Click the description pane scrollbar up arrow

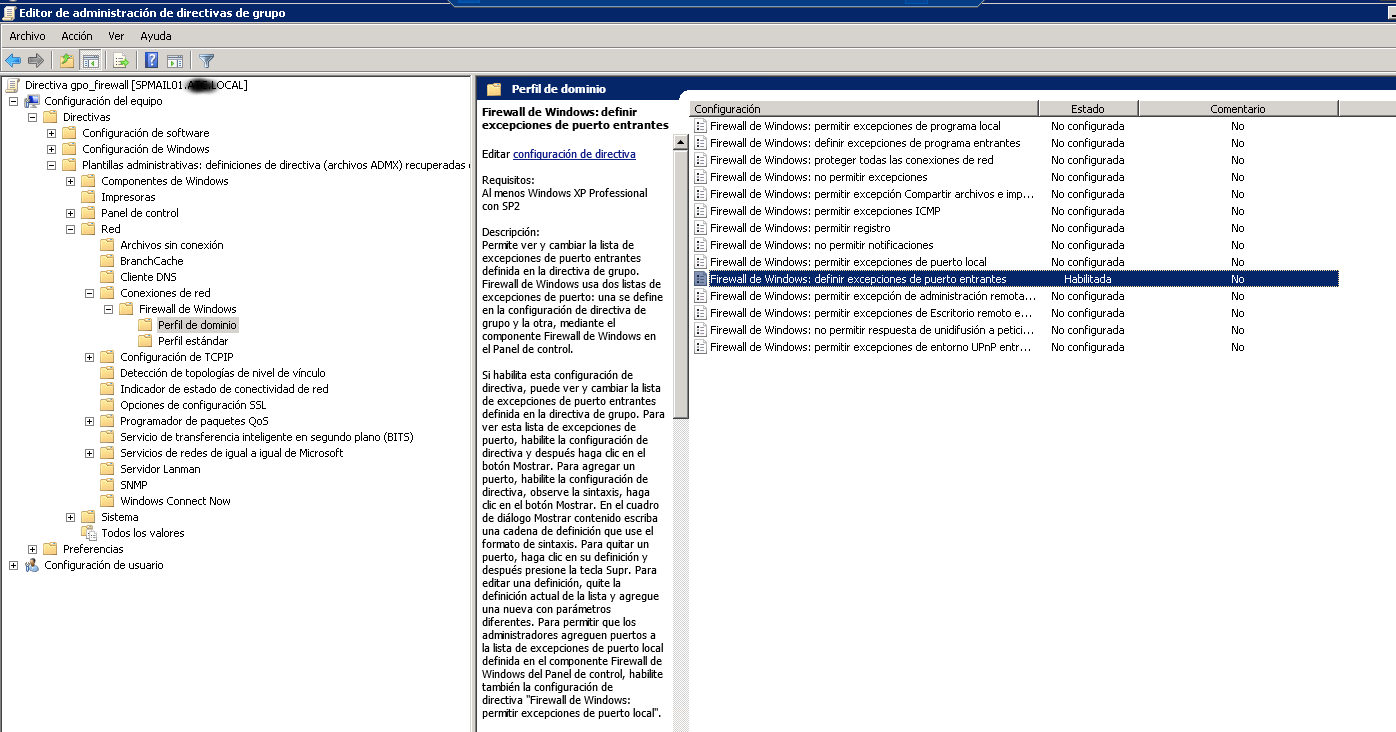coord(680,143)
